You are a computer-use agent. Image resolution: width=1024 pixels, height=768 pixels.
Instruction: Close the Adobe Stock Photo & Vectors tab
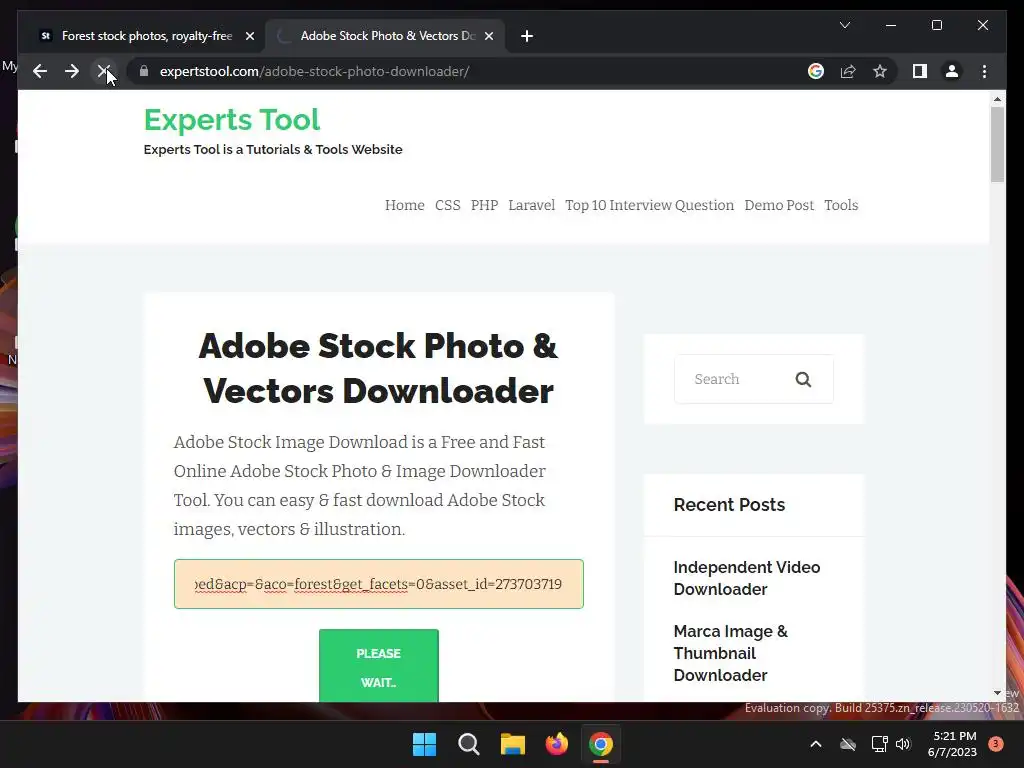488,36
